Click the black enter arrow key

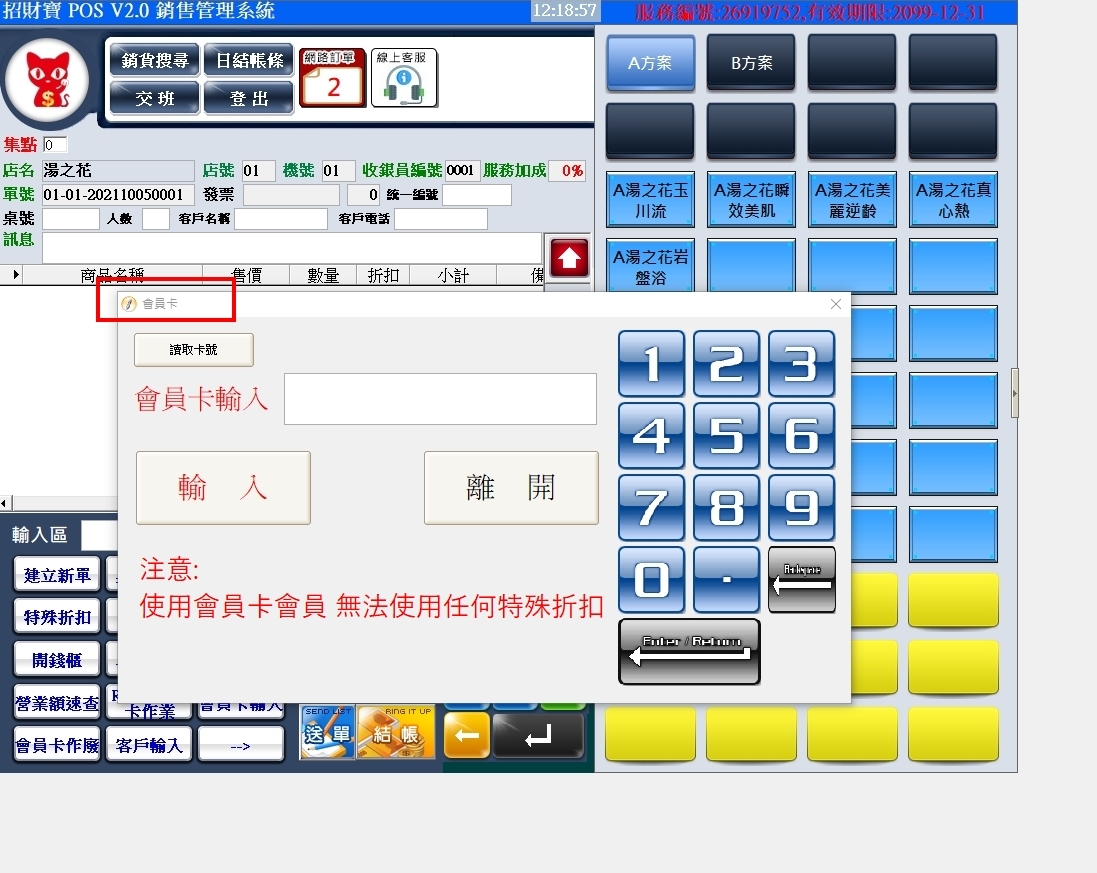click(x=538, y=735)
